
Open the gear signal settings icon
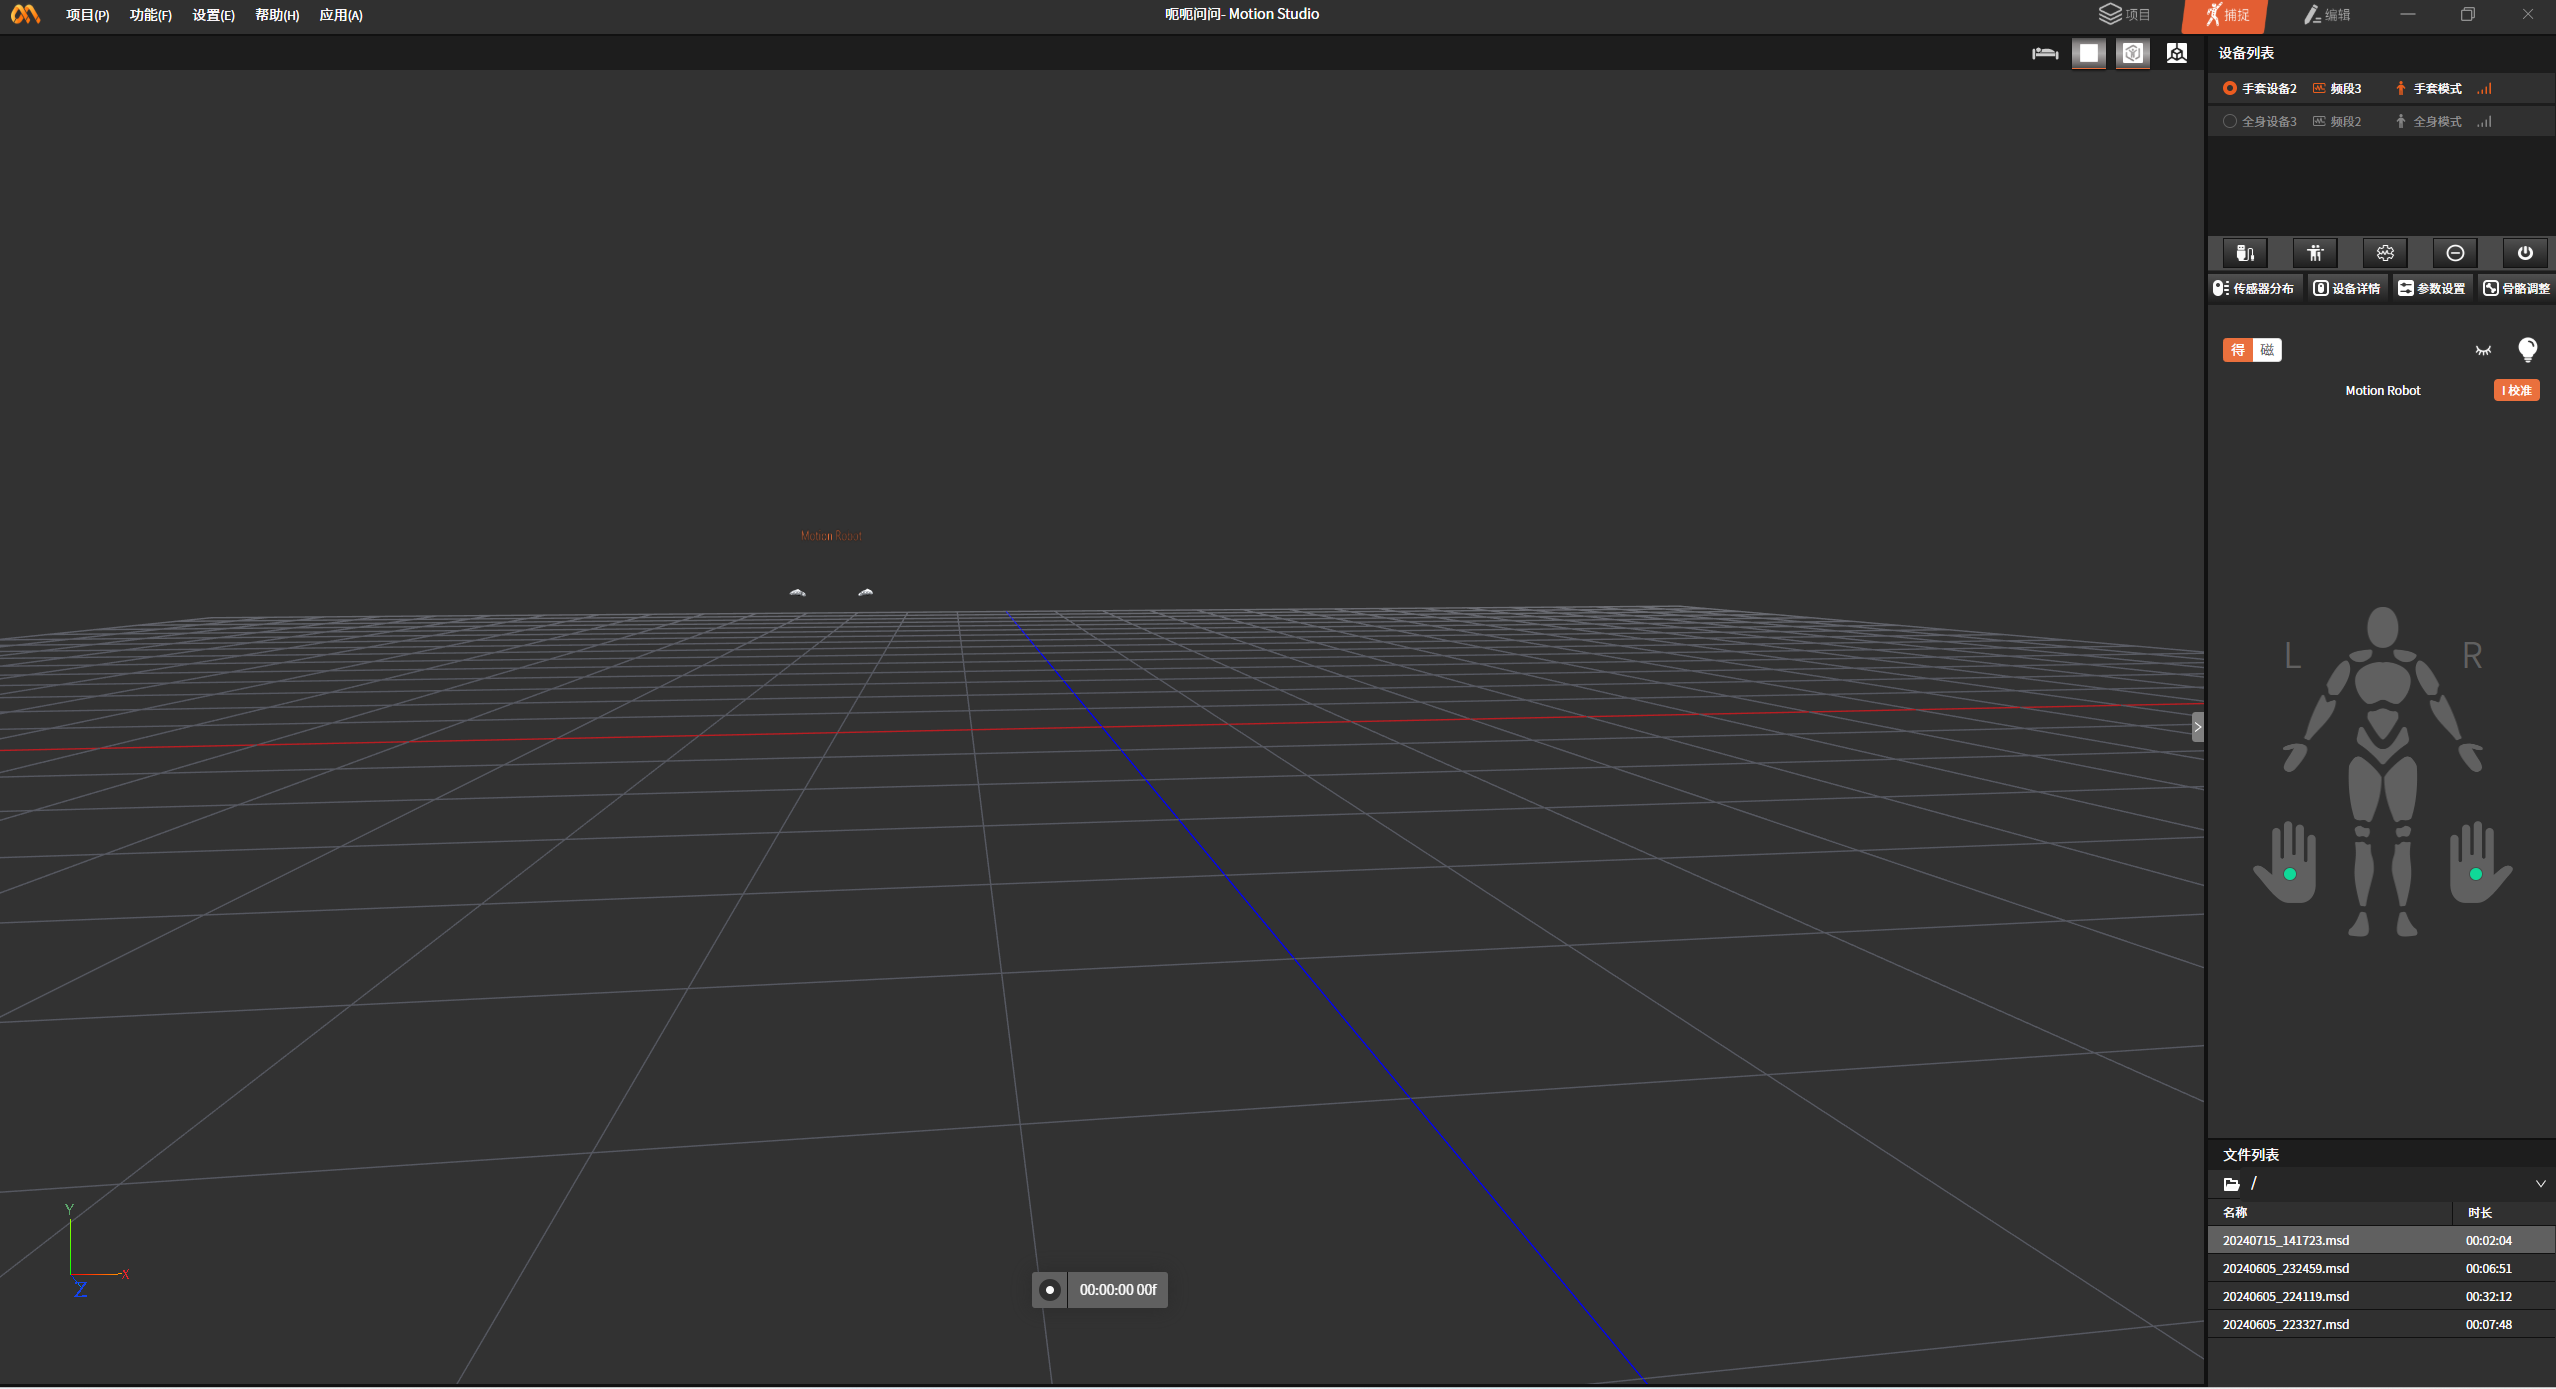(2385, 253)
